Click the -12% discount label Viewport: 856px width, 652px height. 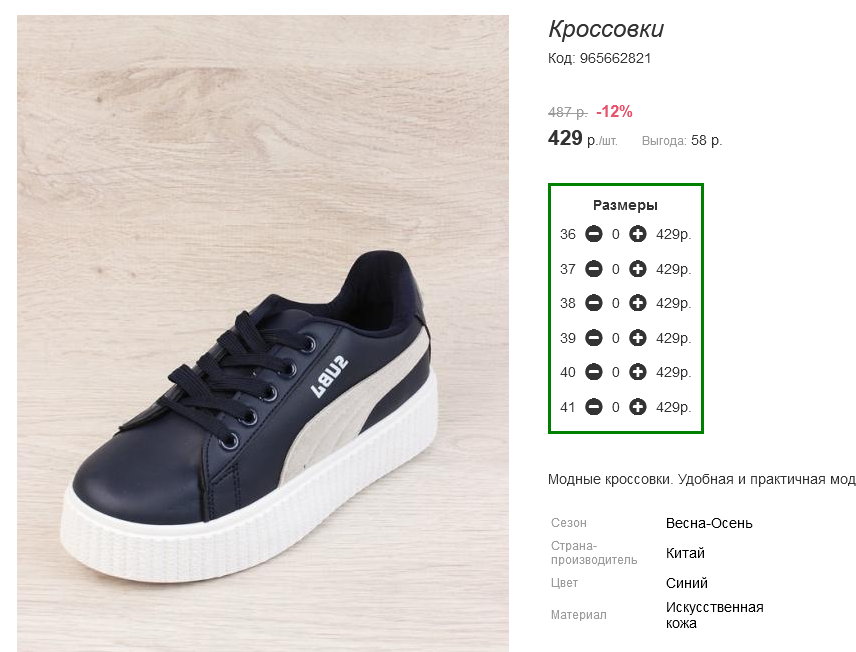click(x=614, y=112)
